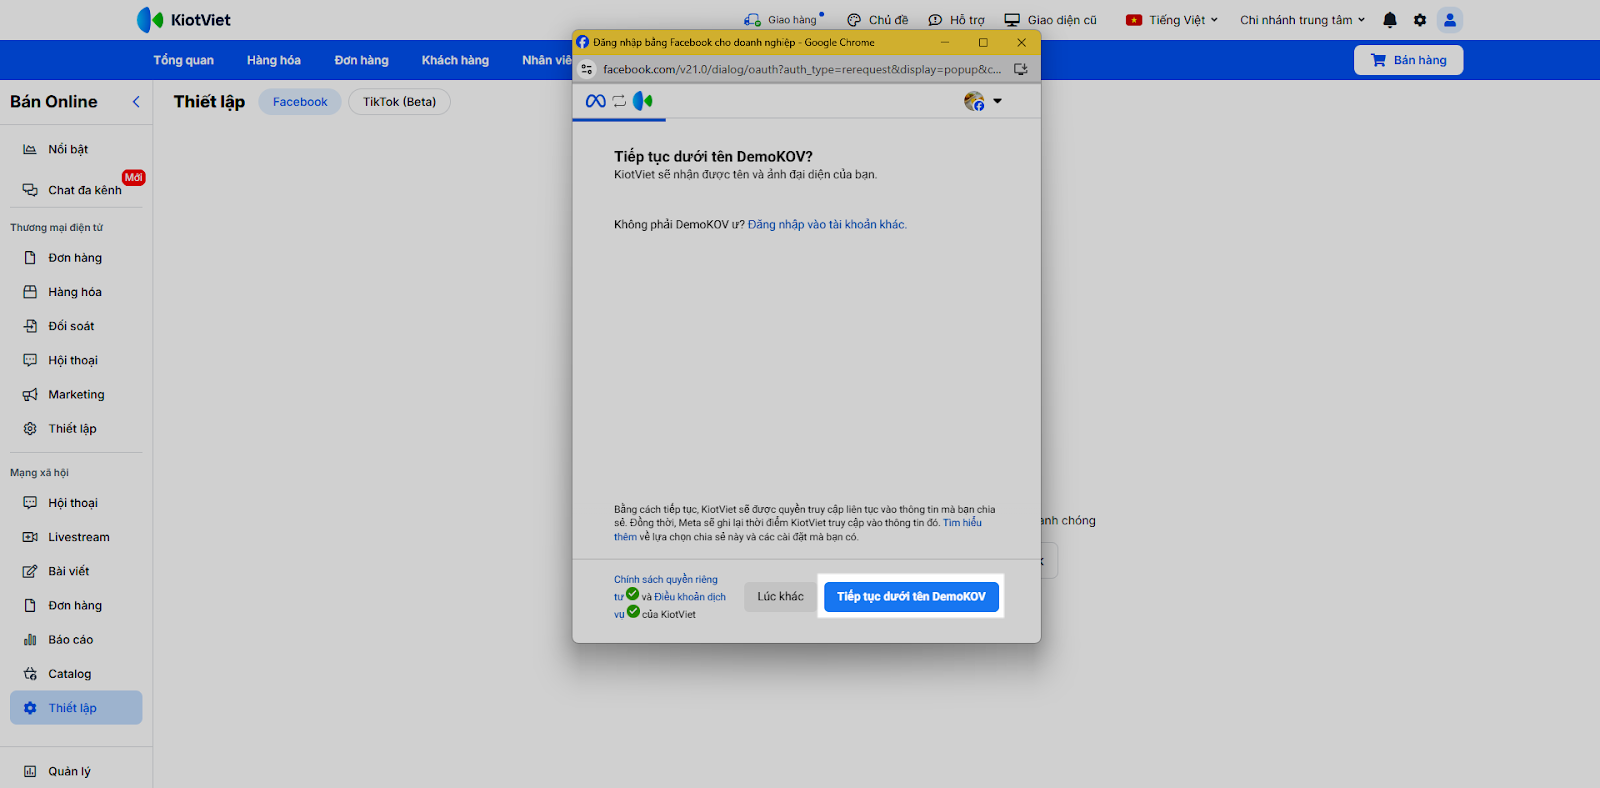Viewport: 1600px width, 788px height.
Task: Click the Đăng nhập vào tài khoản khác link
Action: (x=827, y=225)
